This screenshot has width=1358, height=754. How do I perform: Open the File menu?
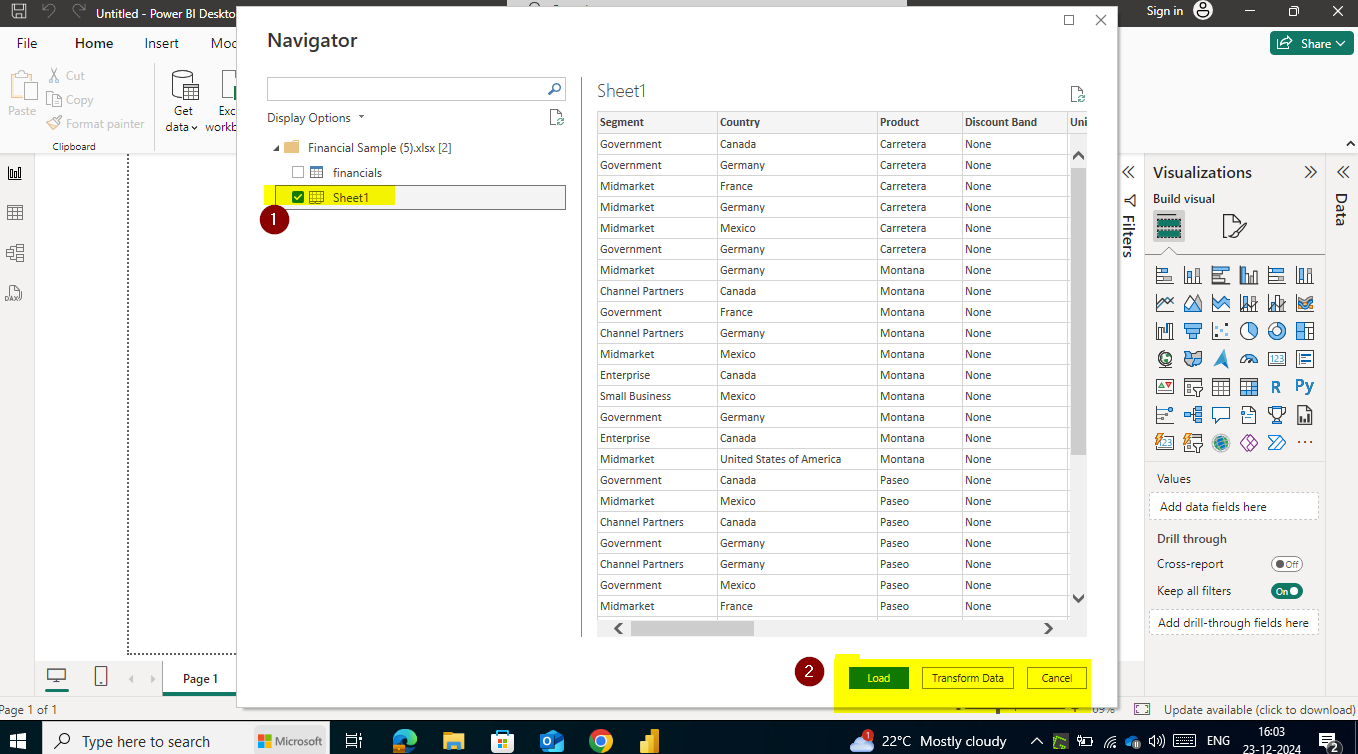[x=27, y=43]
